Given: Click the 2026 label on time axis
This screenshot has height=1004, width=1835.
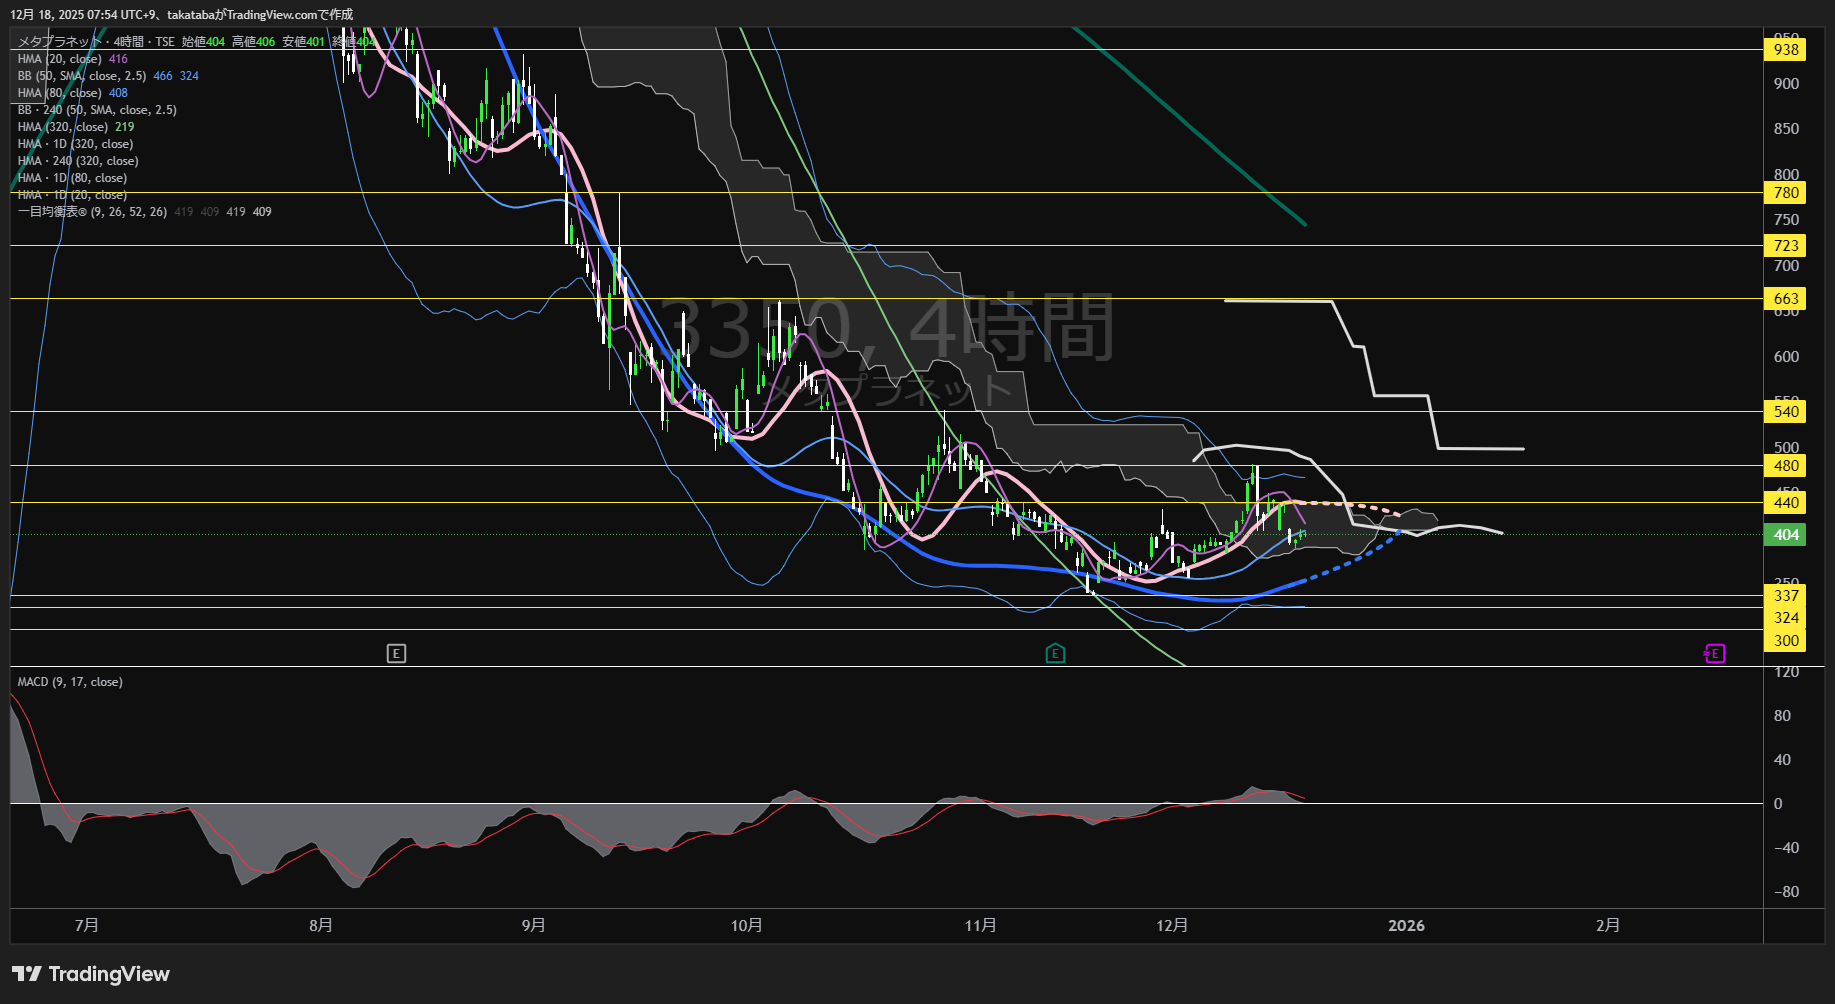Looking at the screenshot, I should 1406,926.
